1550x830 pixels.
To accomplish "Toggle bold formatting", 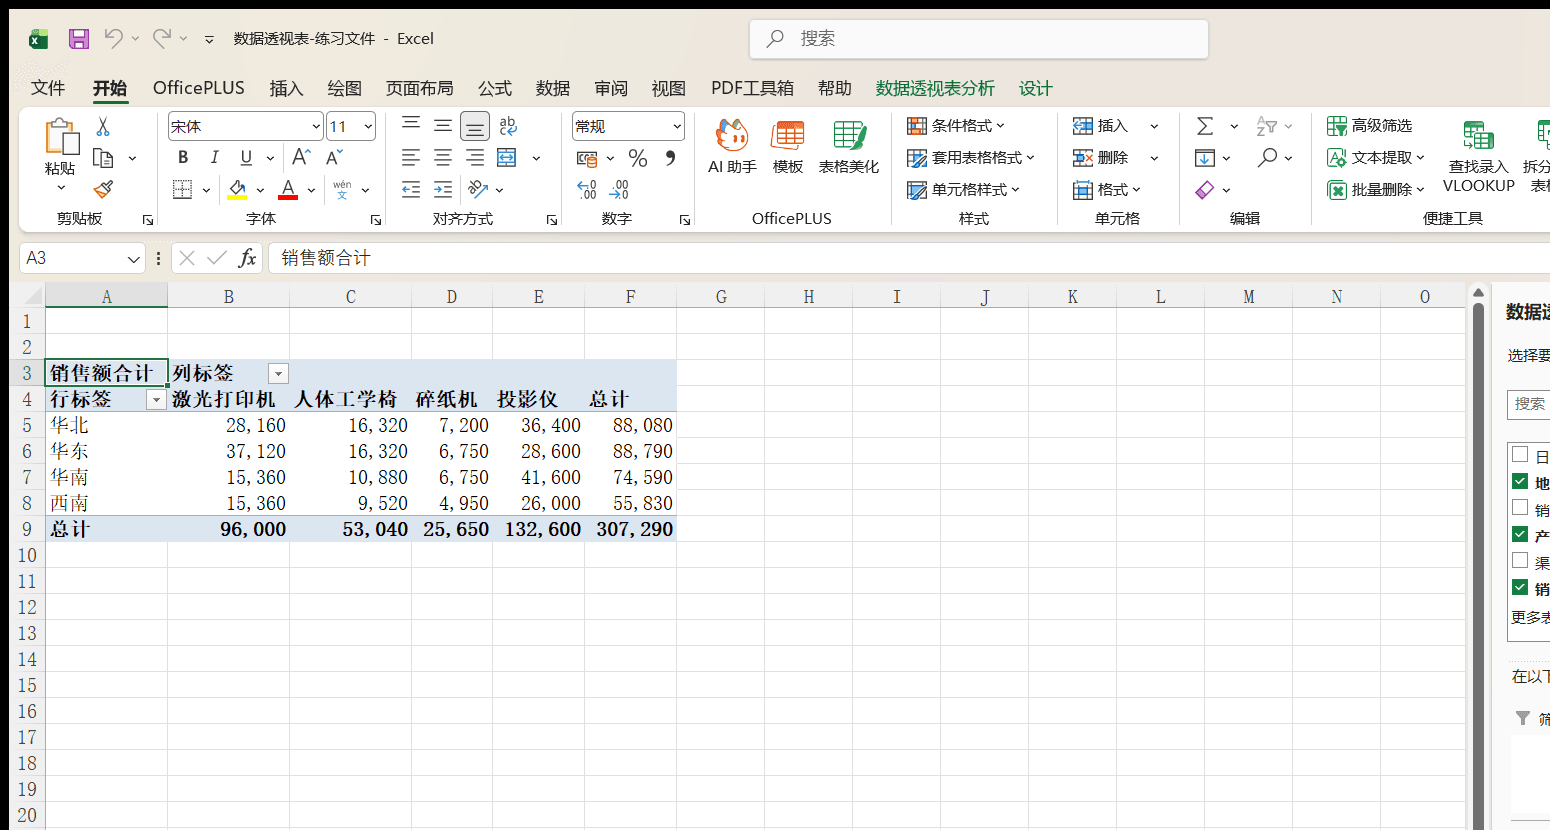I will [x=183, y=158].
